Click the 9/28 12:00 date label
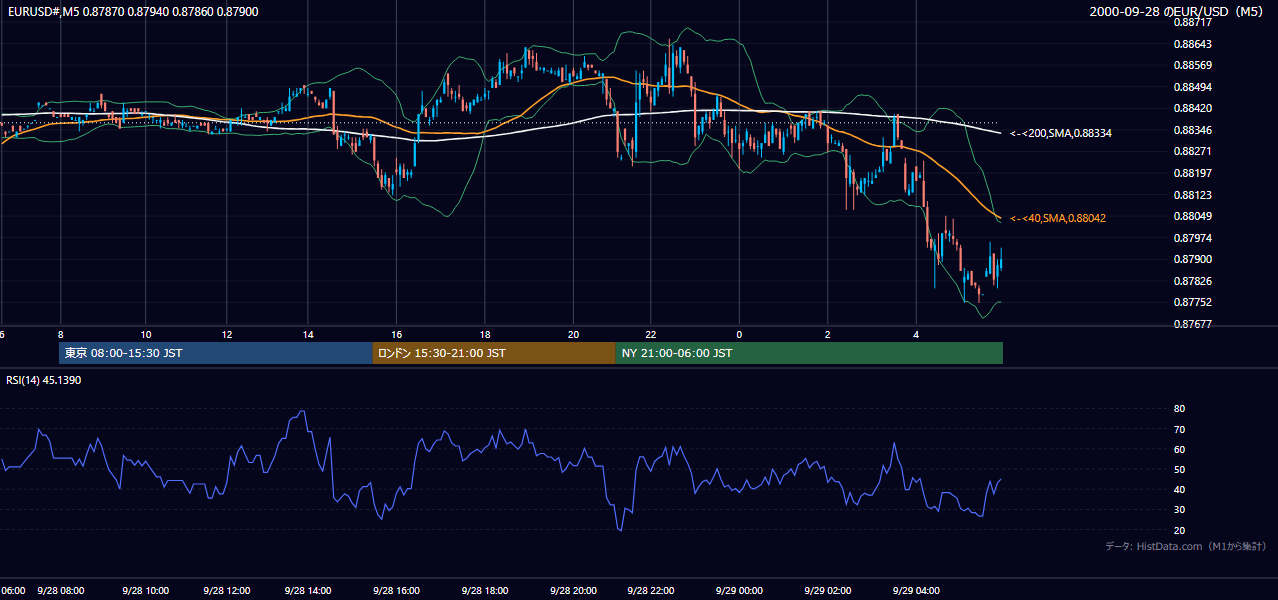Screen dimensions: 1278x600 click(226, 591)
